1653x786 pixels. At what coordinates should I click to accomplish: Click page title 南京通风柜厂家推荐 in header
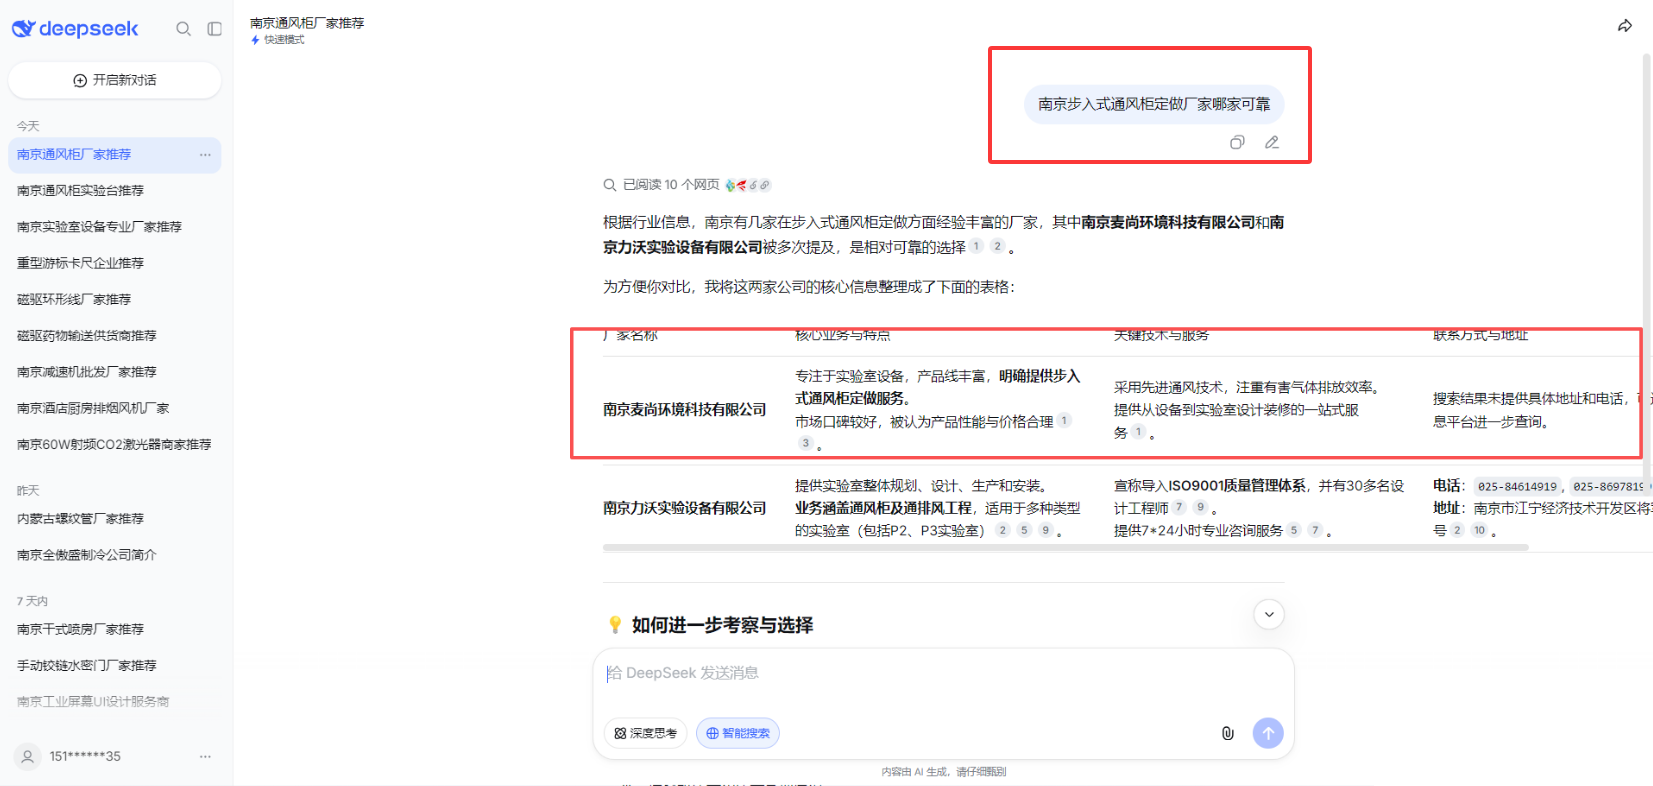coord(307,23)
